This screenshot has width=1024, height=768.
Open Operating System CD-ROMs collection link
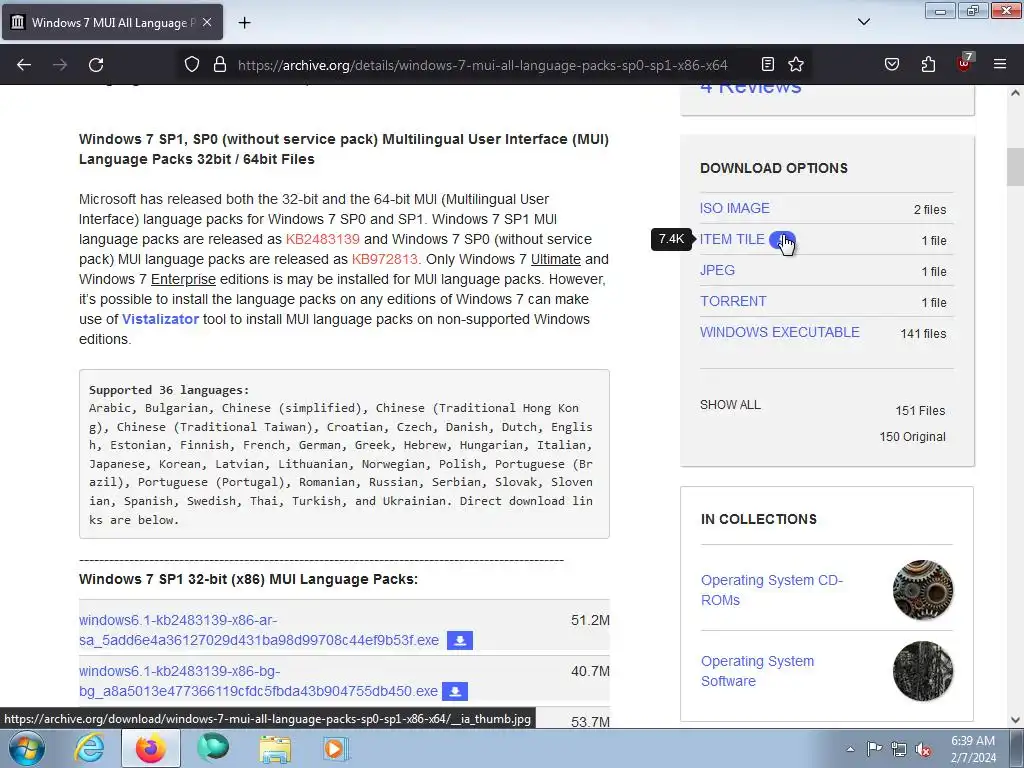(772, 590)
